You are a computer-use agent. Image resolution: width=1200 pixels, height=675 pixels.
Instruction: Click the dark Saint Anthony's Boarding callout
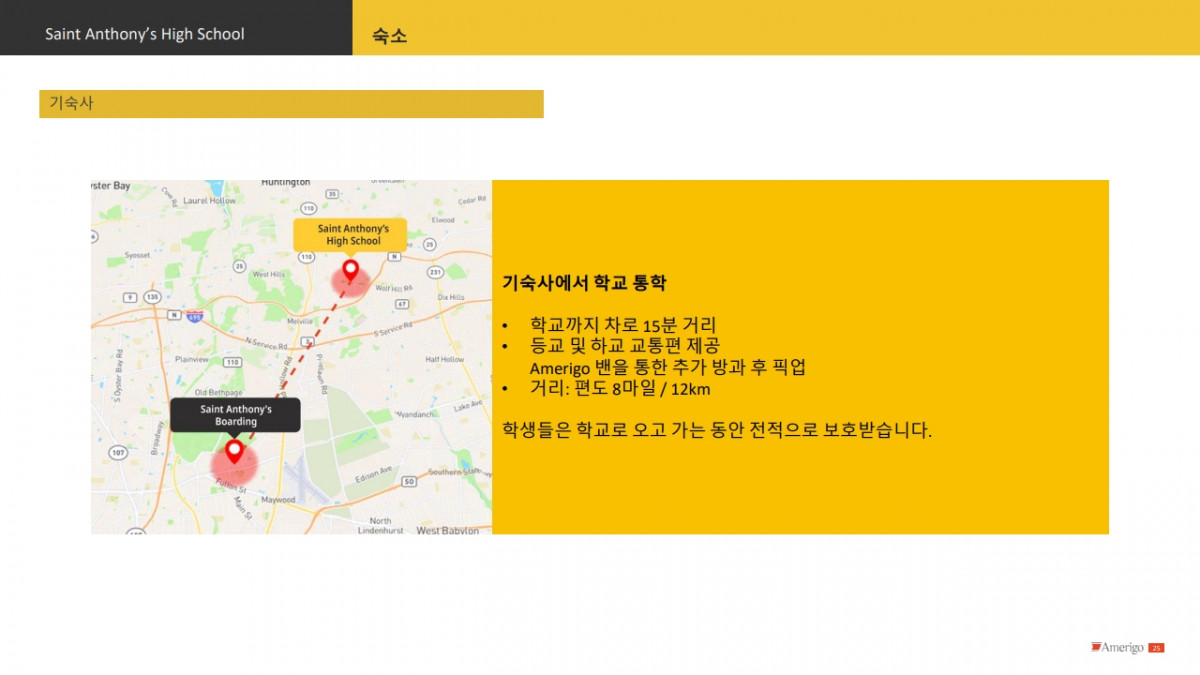235,415
